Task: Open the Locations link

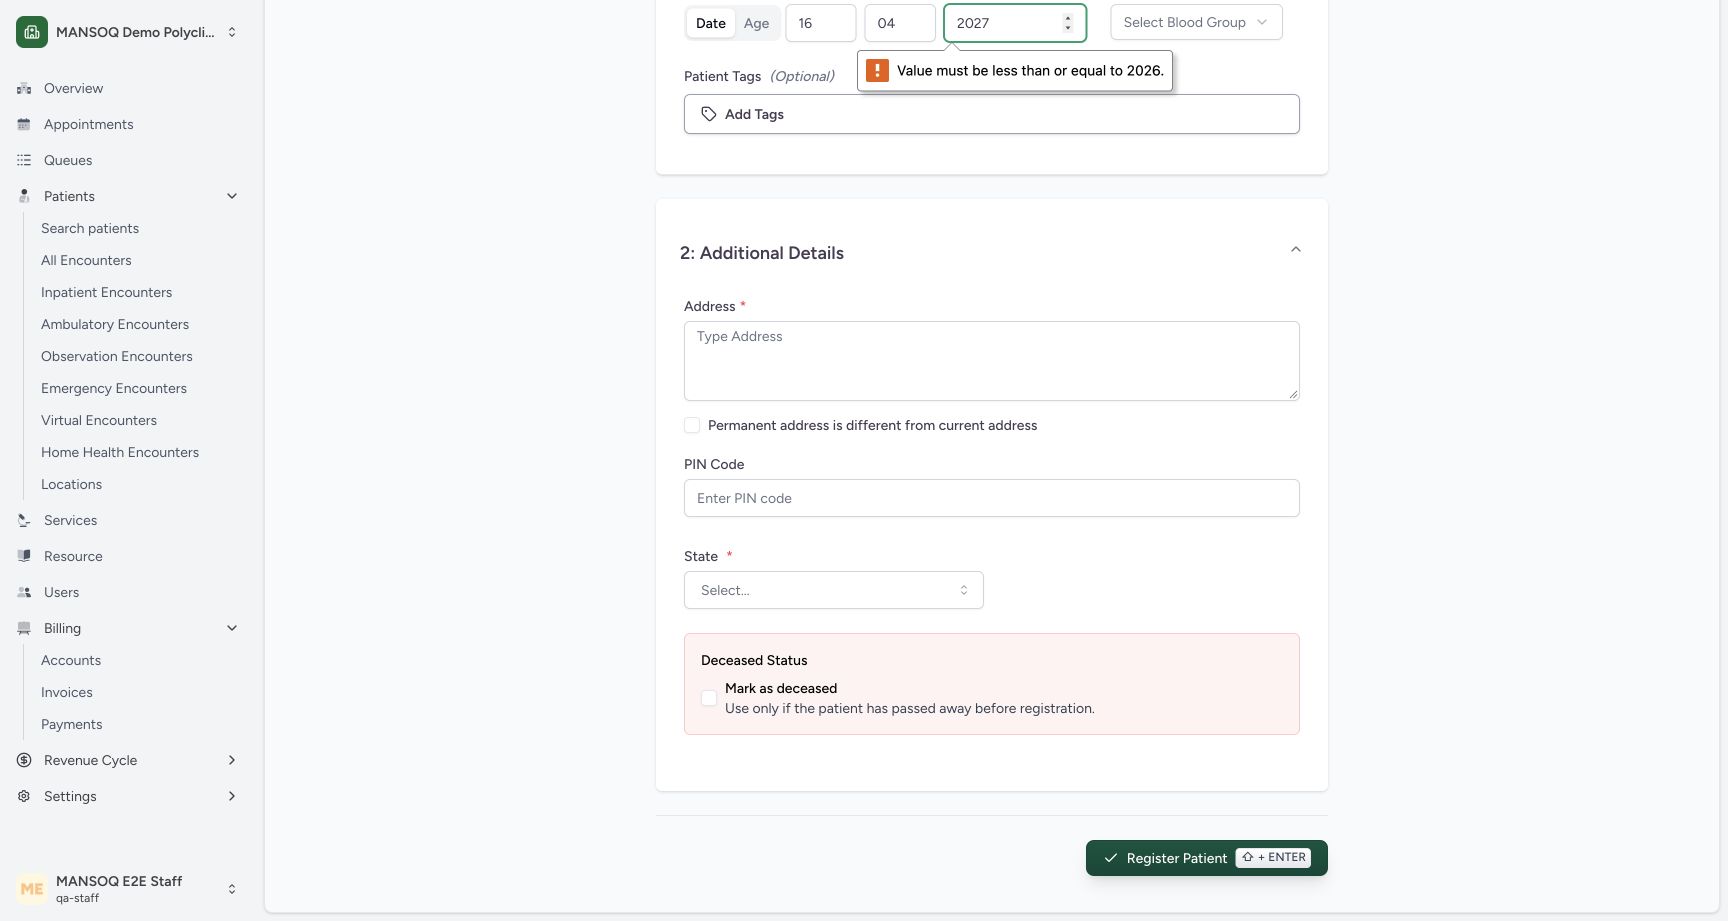Action: point(71,484)
